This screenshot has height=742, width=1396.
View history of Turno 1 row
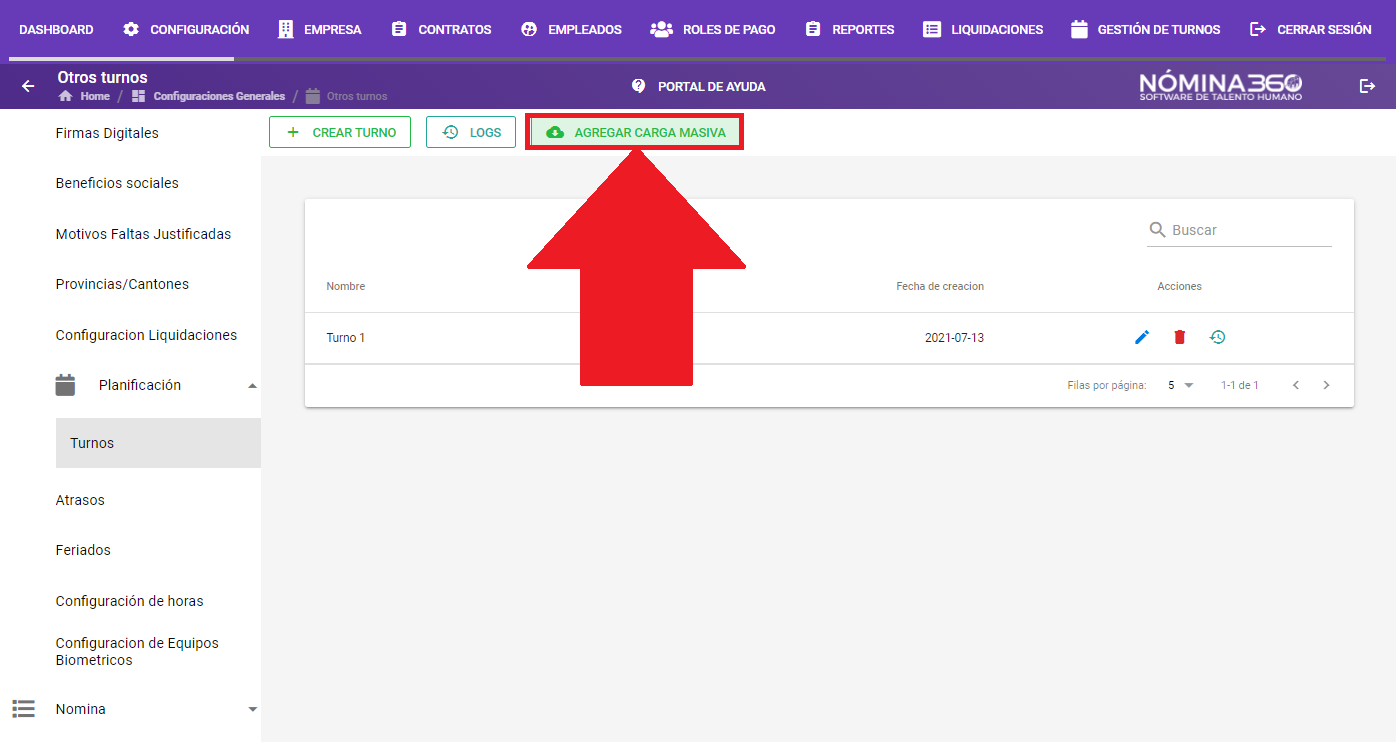1217,338
